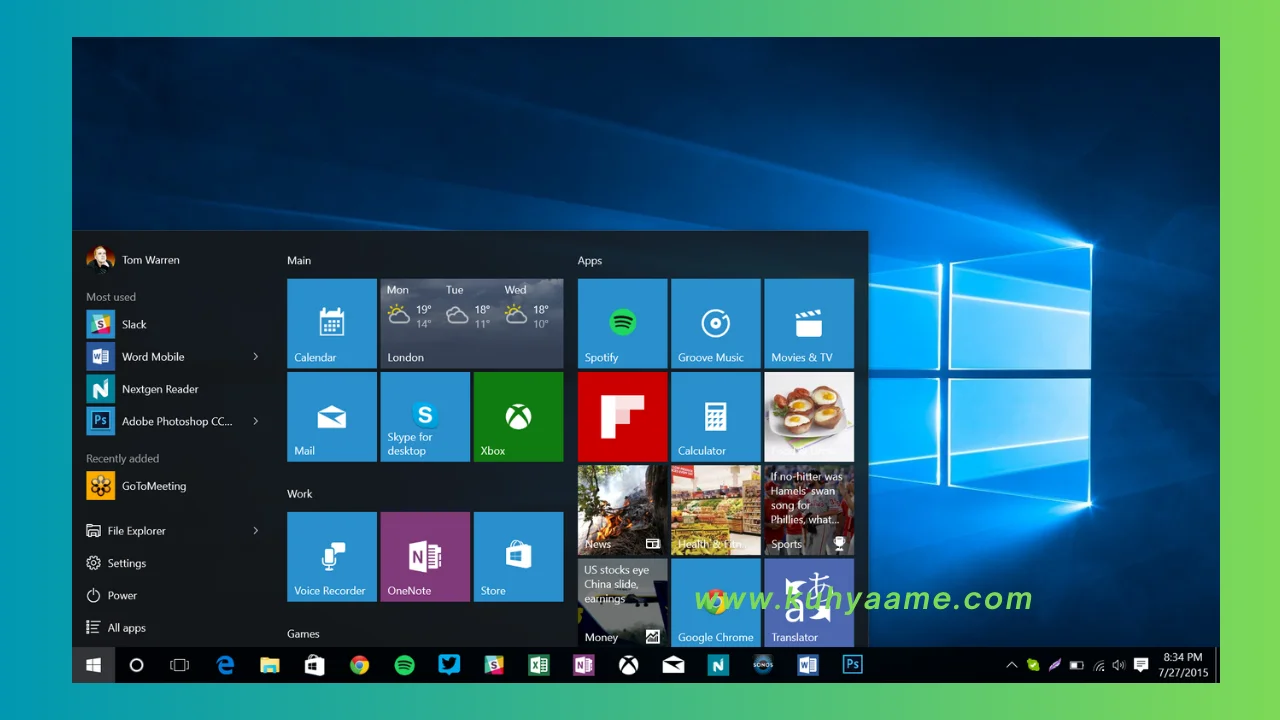Launch the OneNote tile
Image resolution: width=1280 pixels, height=720 pixels.
pyautogui.click(x=425, y=557)
